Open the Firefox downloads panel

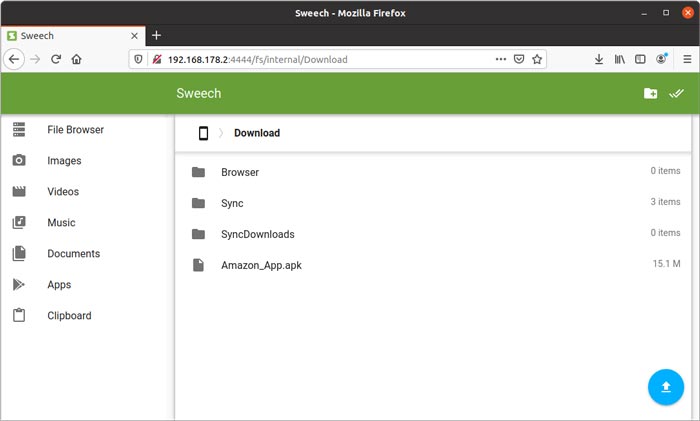tap(599, 59)
